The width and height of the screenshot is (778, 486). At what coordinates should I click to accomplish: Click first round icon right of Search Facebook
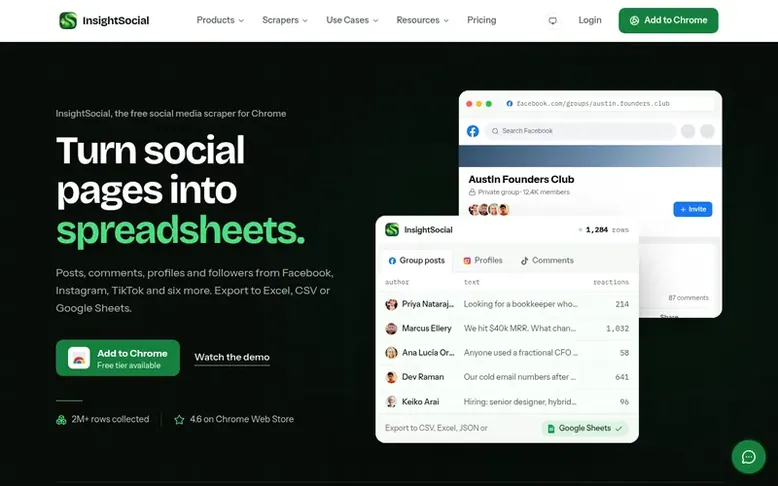pyautogui.click(x=688, y=131)
